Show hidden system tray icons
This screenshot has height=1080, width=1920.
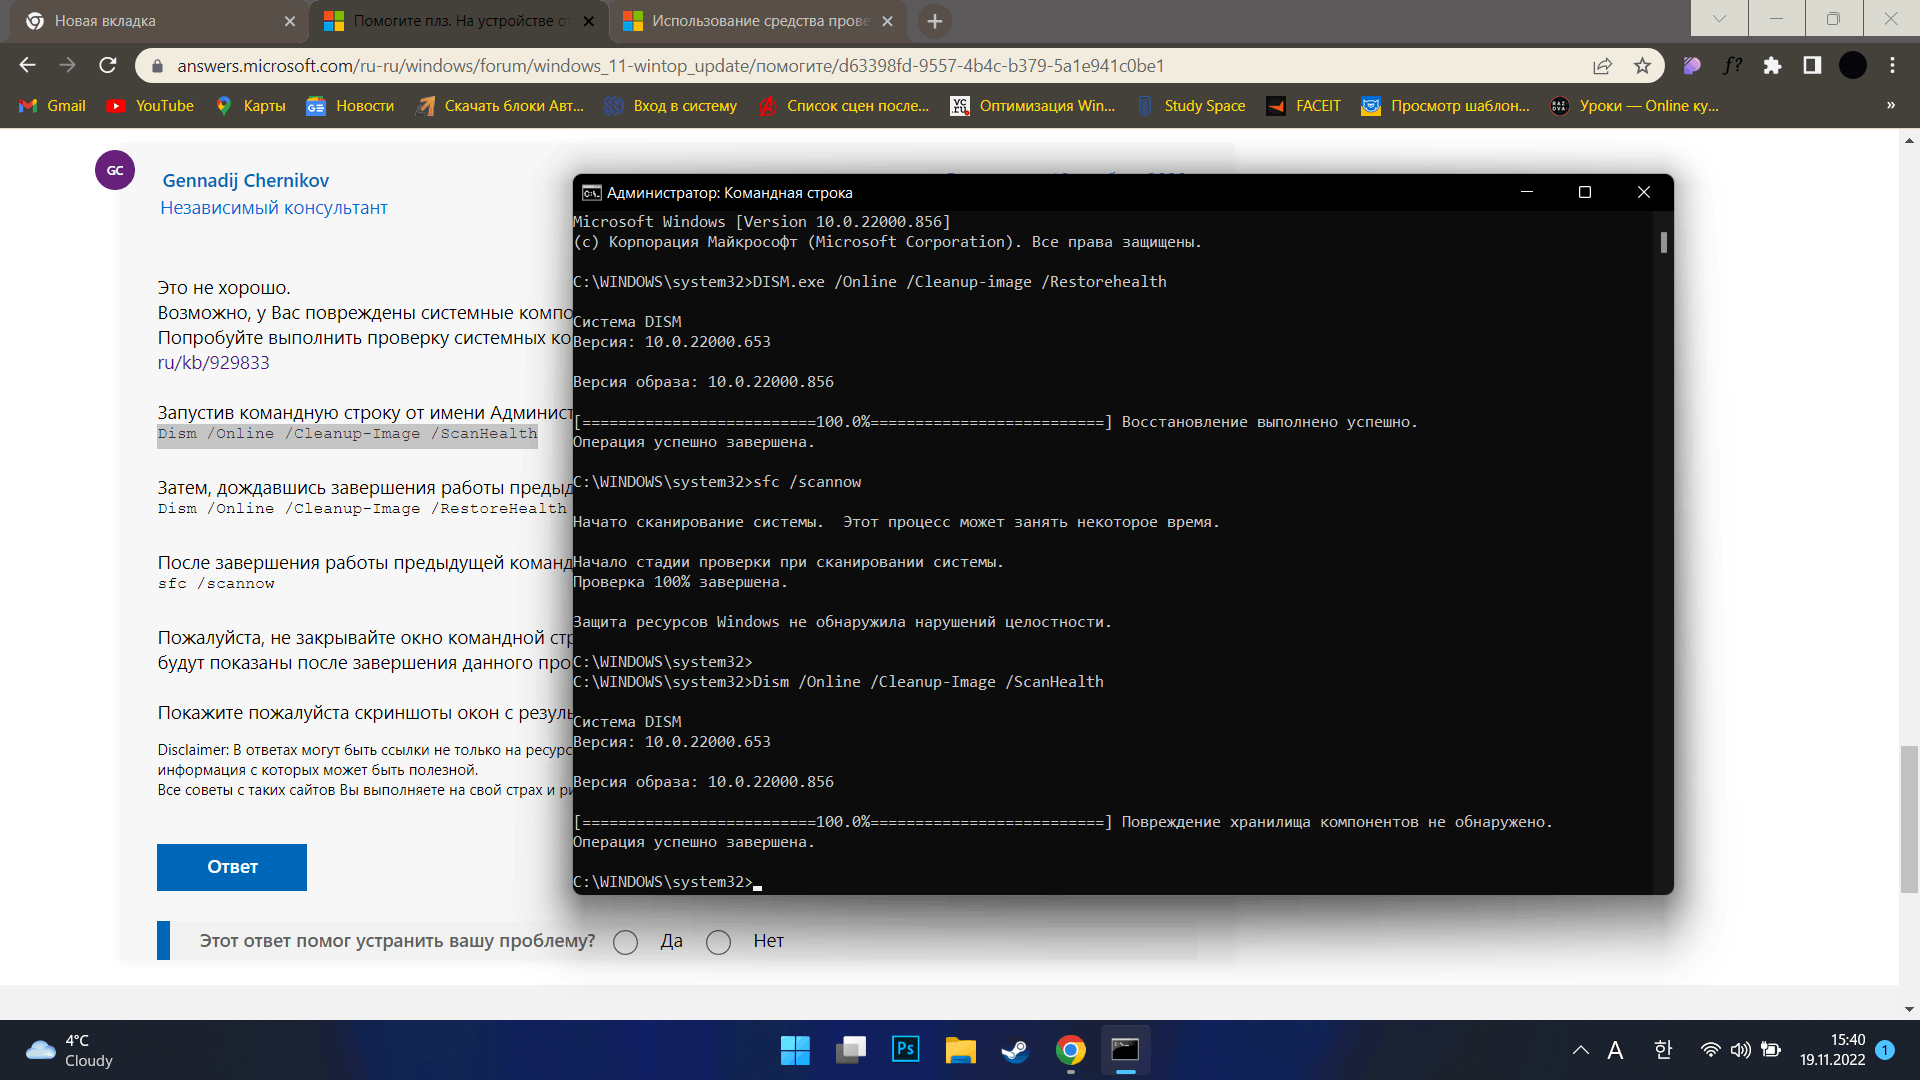tap(1580, 1050)
